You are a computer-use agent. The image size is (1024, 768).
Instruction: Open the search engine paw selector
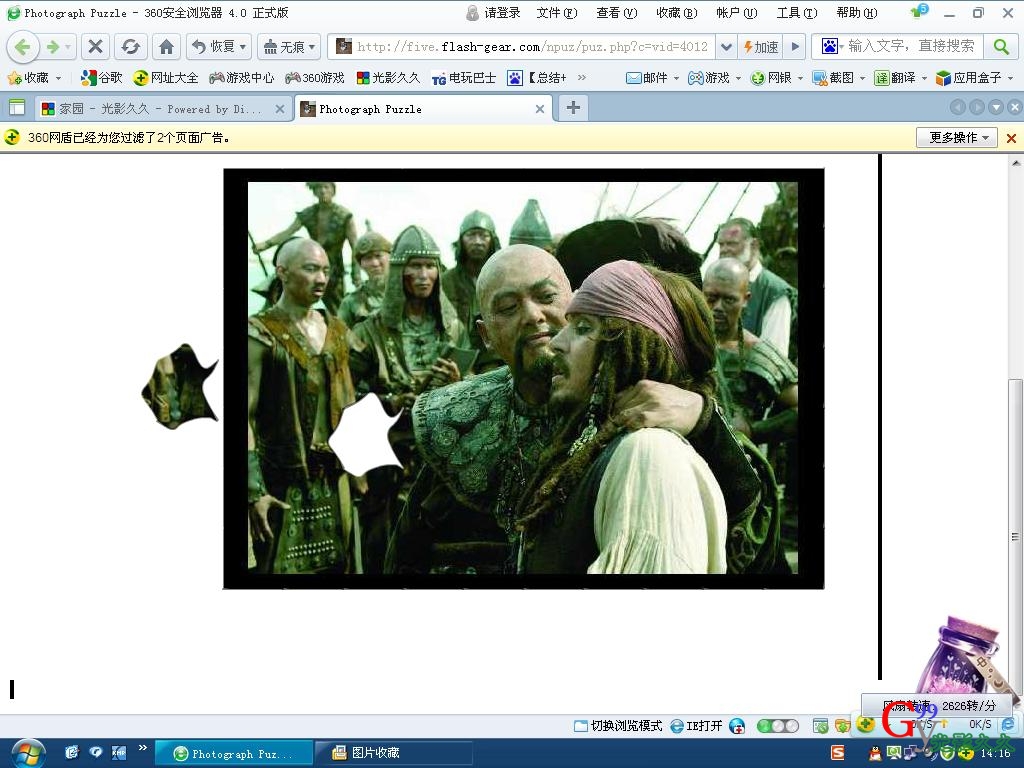(832, 46)
